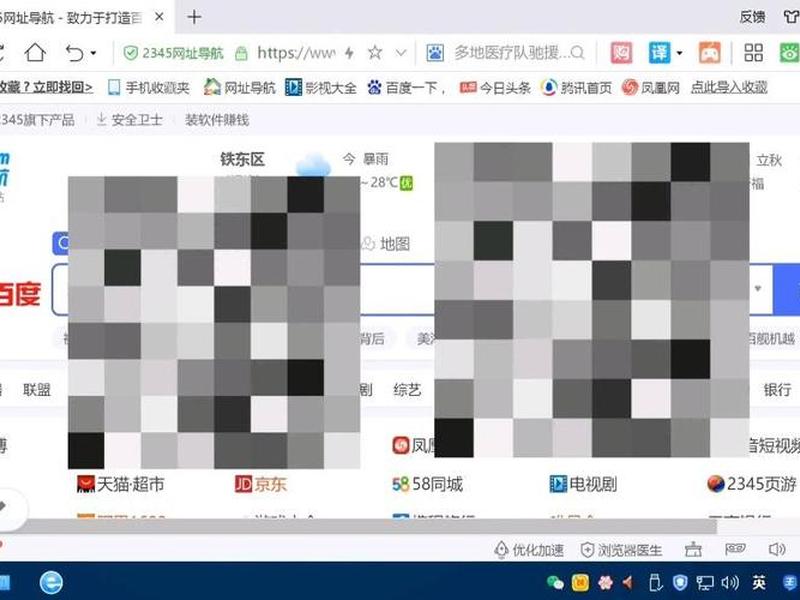The image size is (800, 600).
Task: Click the status bar speaker mute icon
Action: 777,549
